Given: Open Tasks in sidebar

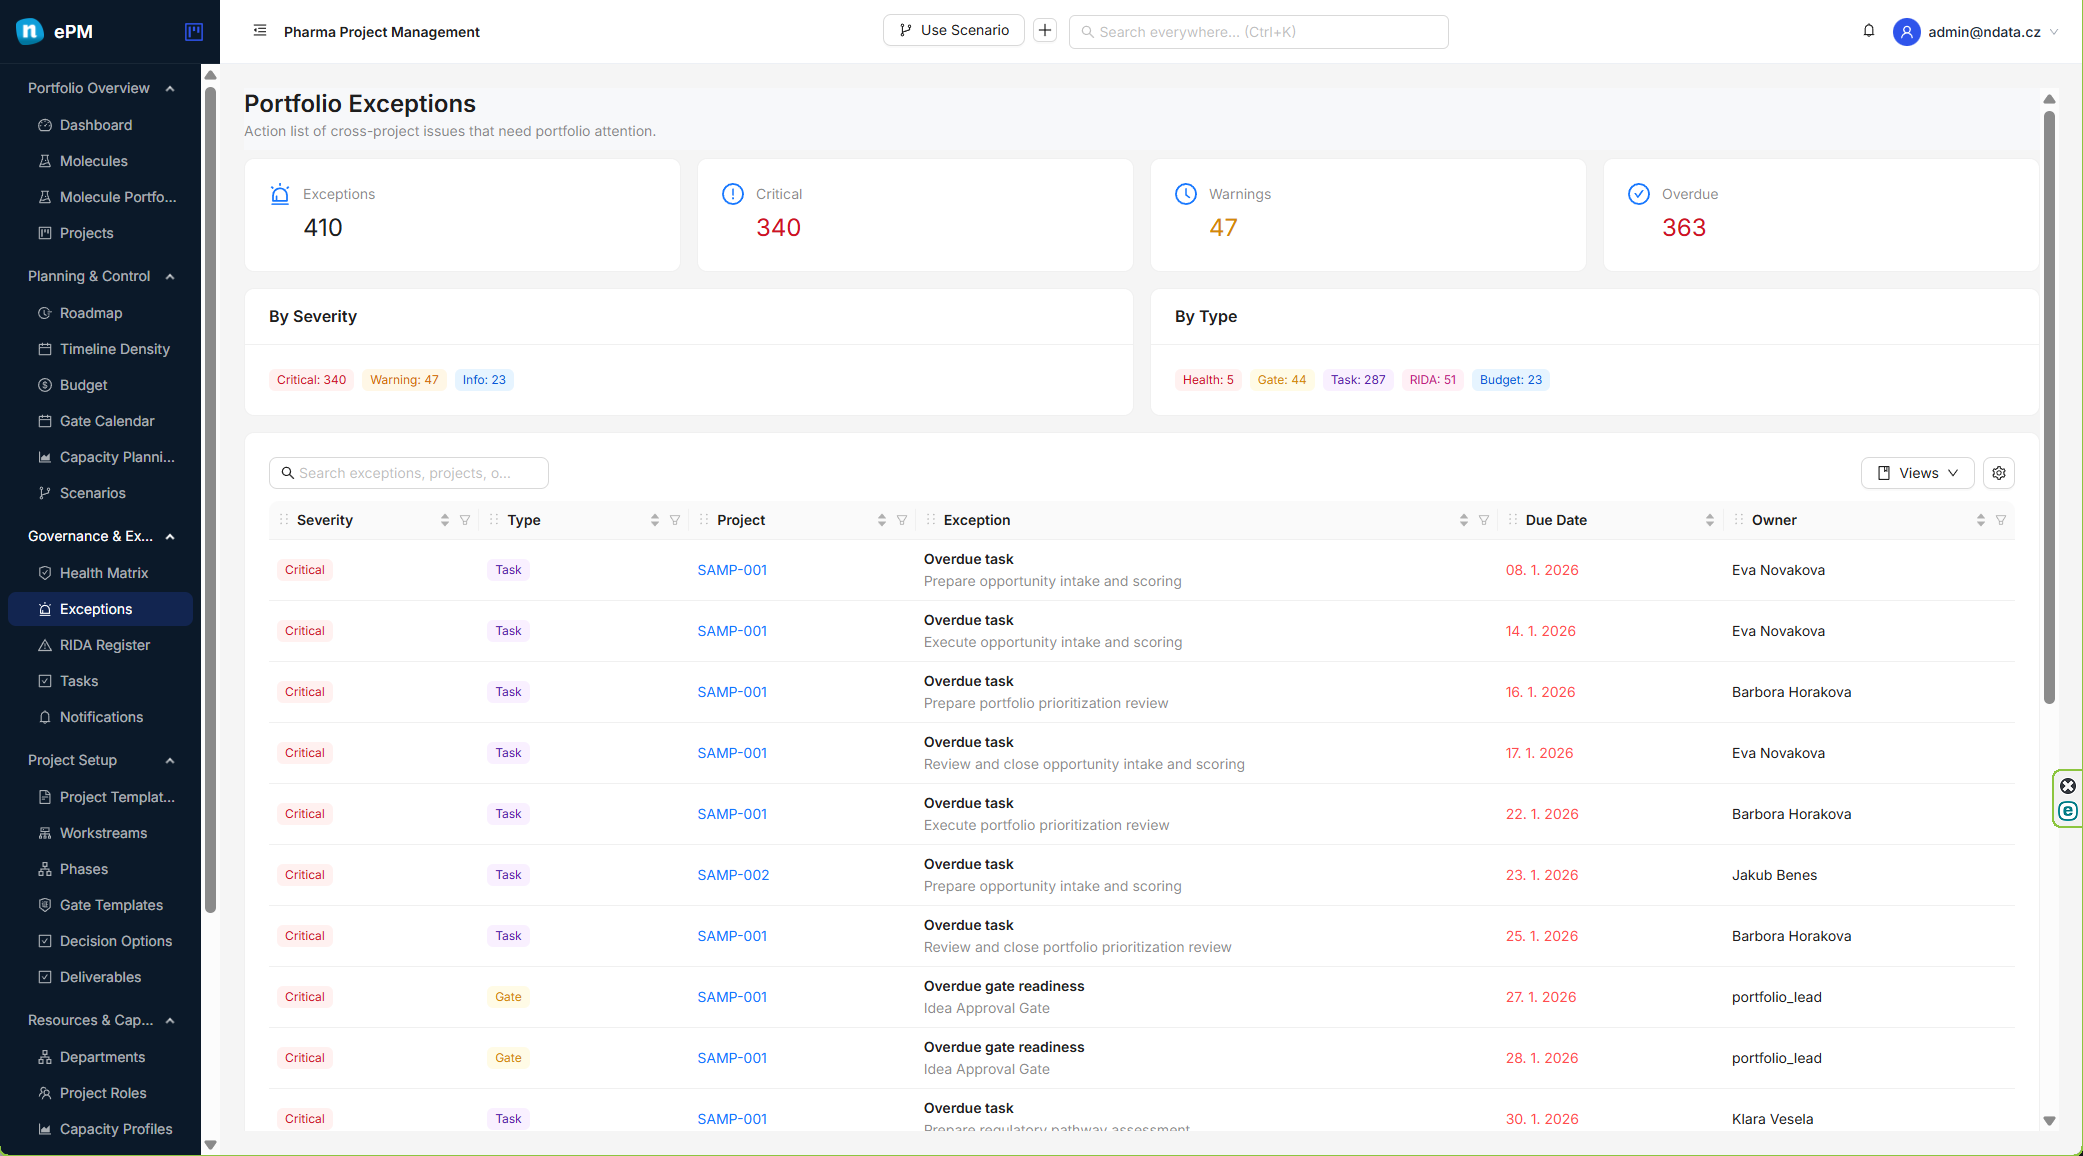Looking at the screenshot, I should tap(100, 681).
